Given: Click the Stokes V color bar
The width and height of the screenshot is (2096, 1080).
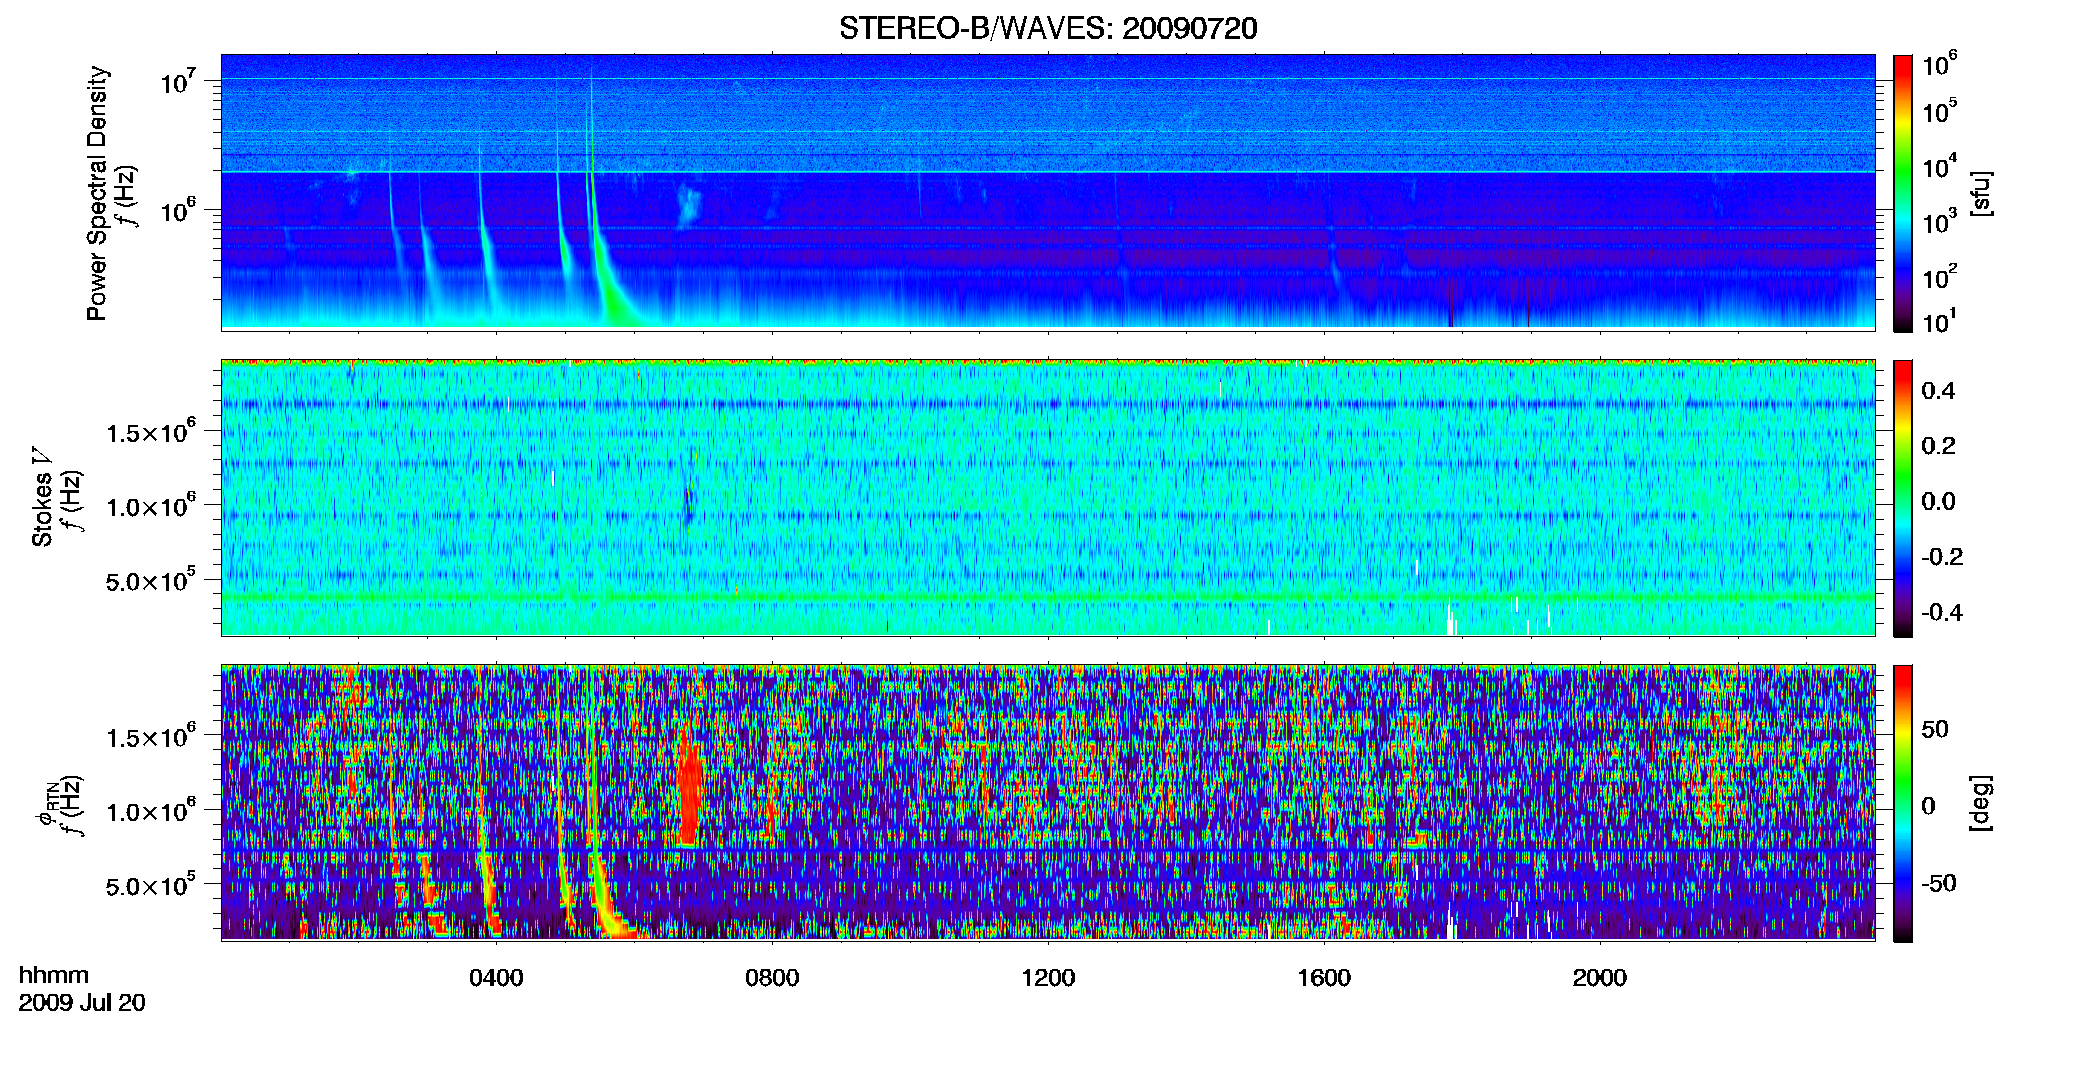Looking at the screenshot, I should coord(1903,498).
